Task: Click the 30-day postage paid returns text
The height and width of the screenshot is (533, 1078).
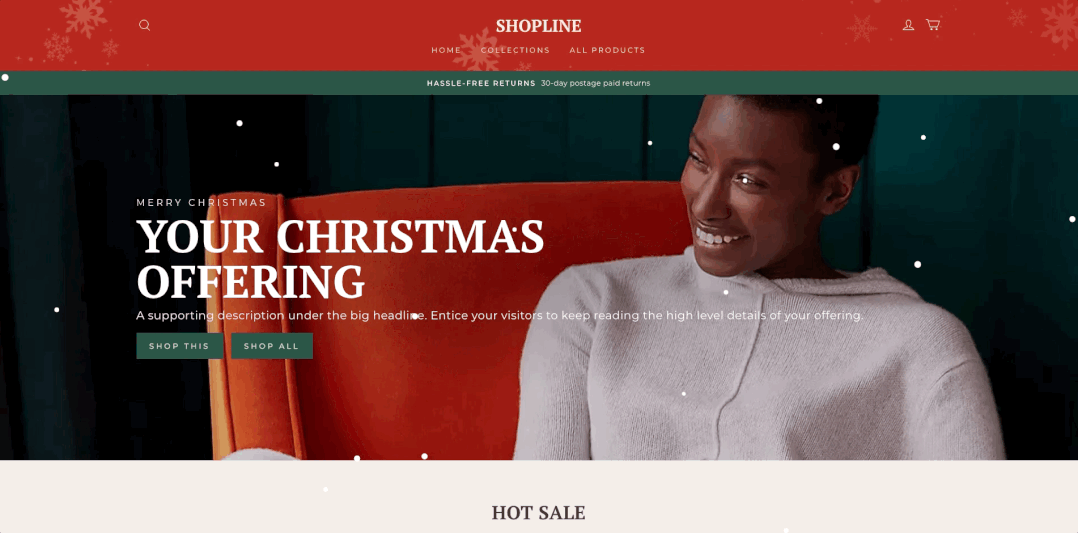Action: pos(595,83)
